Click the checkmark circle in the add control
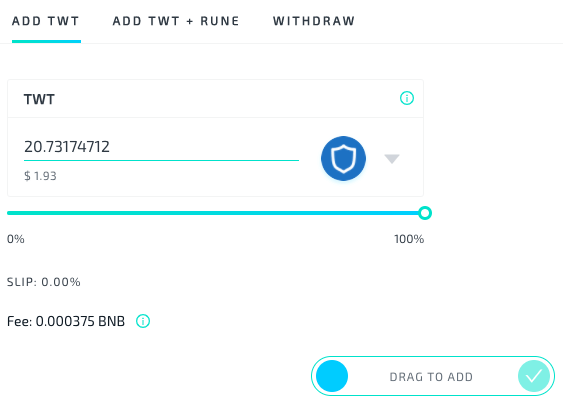 pos(534,376)
